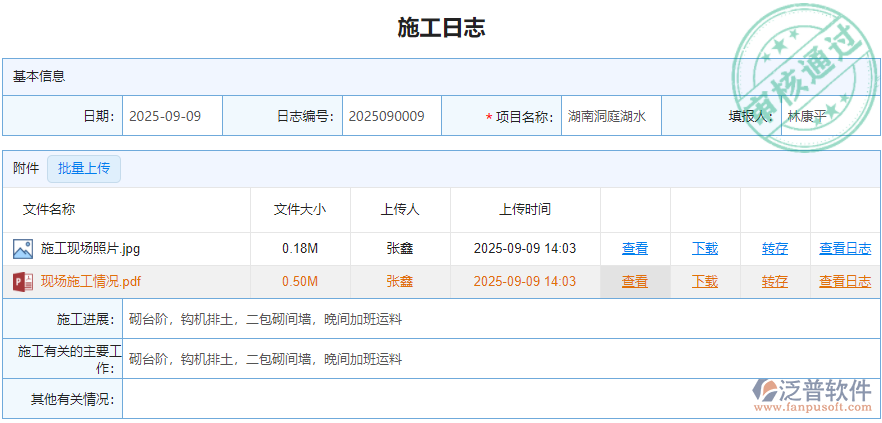The height and width of the screenshot is (423, 882).
Task: Click 转存 for 现场施工情况.pdf
Action: [775, 282]
